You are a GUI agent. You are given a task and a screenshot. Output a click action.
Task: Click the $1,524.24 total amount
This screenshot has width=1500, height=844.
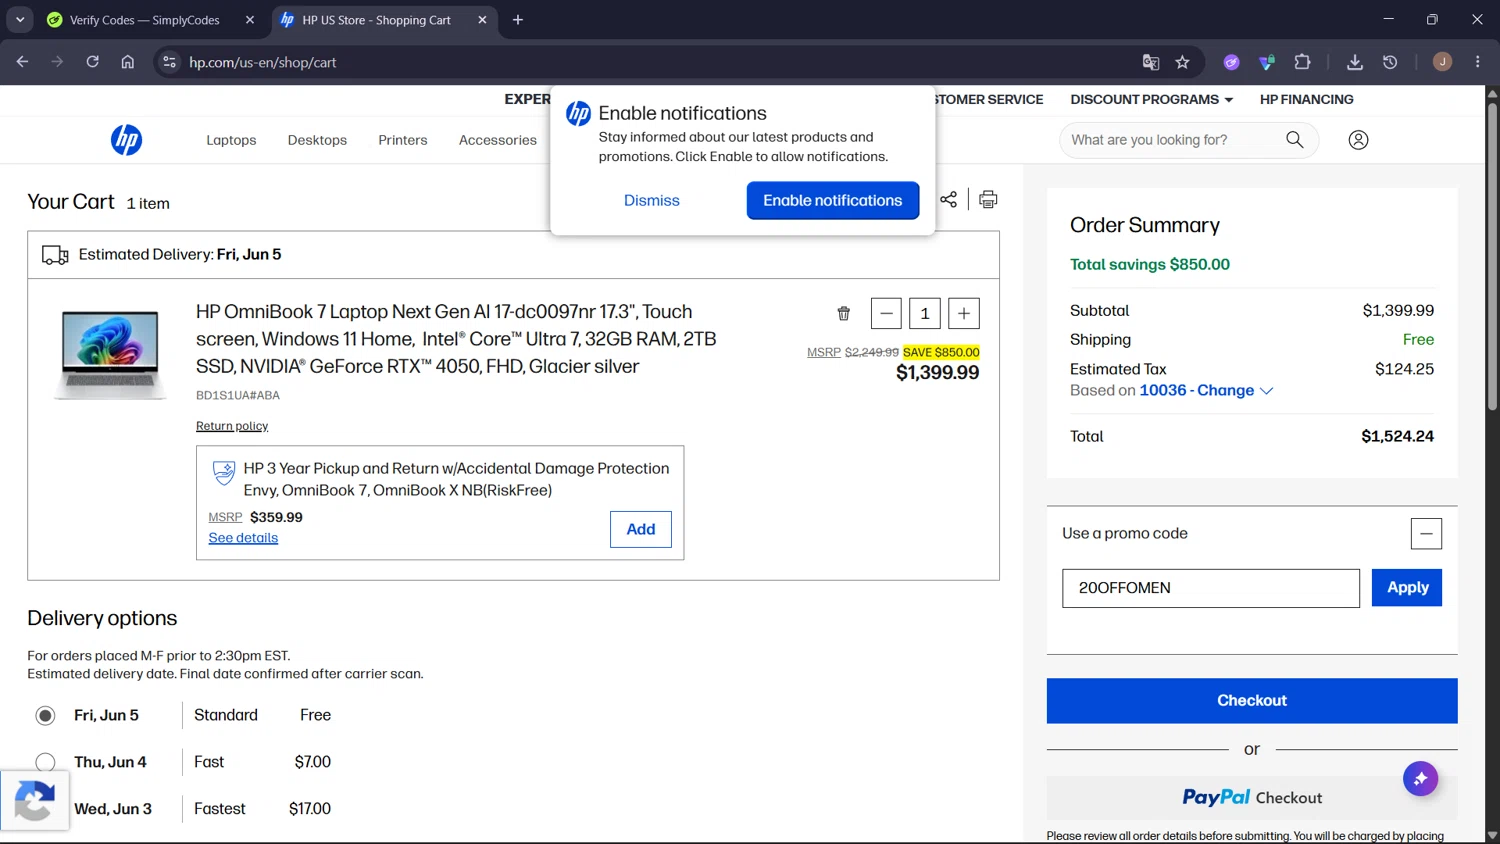click(x=1397, y=437)
